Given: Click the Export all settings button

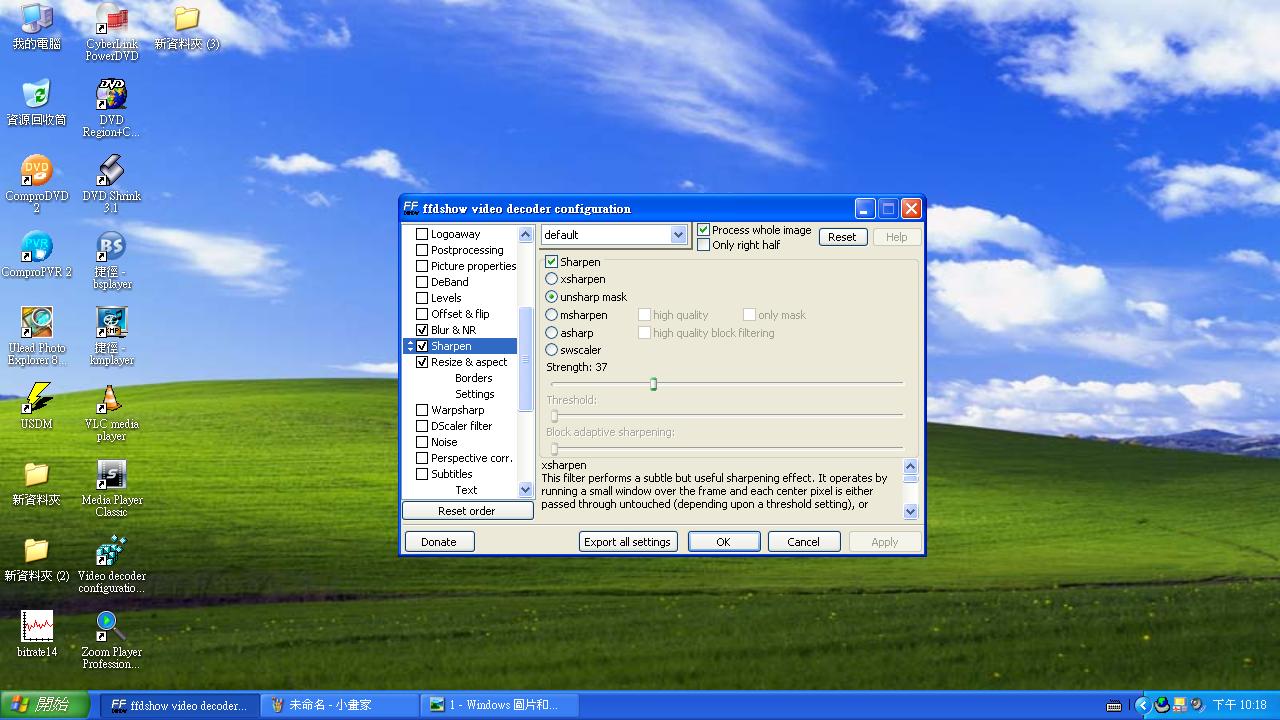Looking at the screenshot, I should 628,542.
